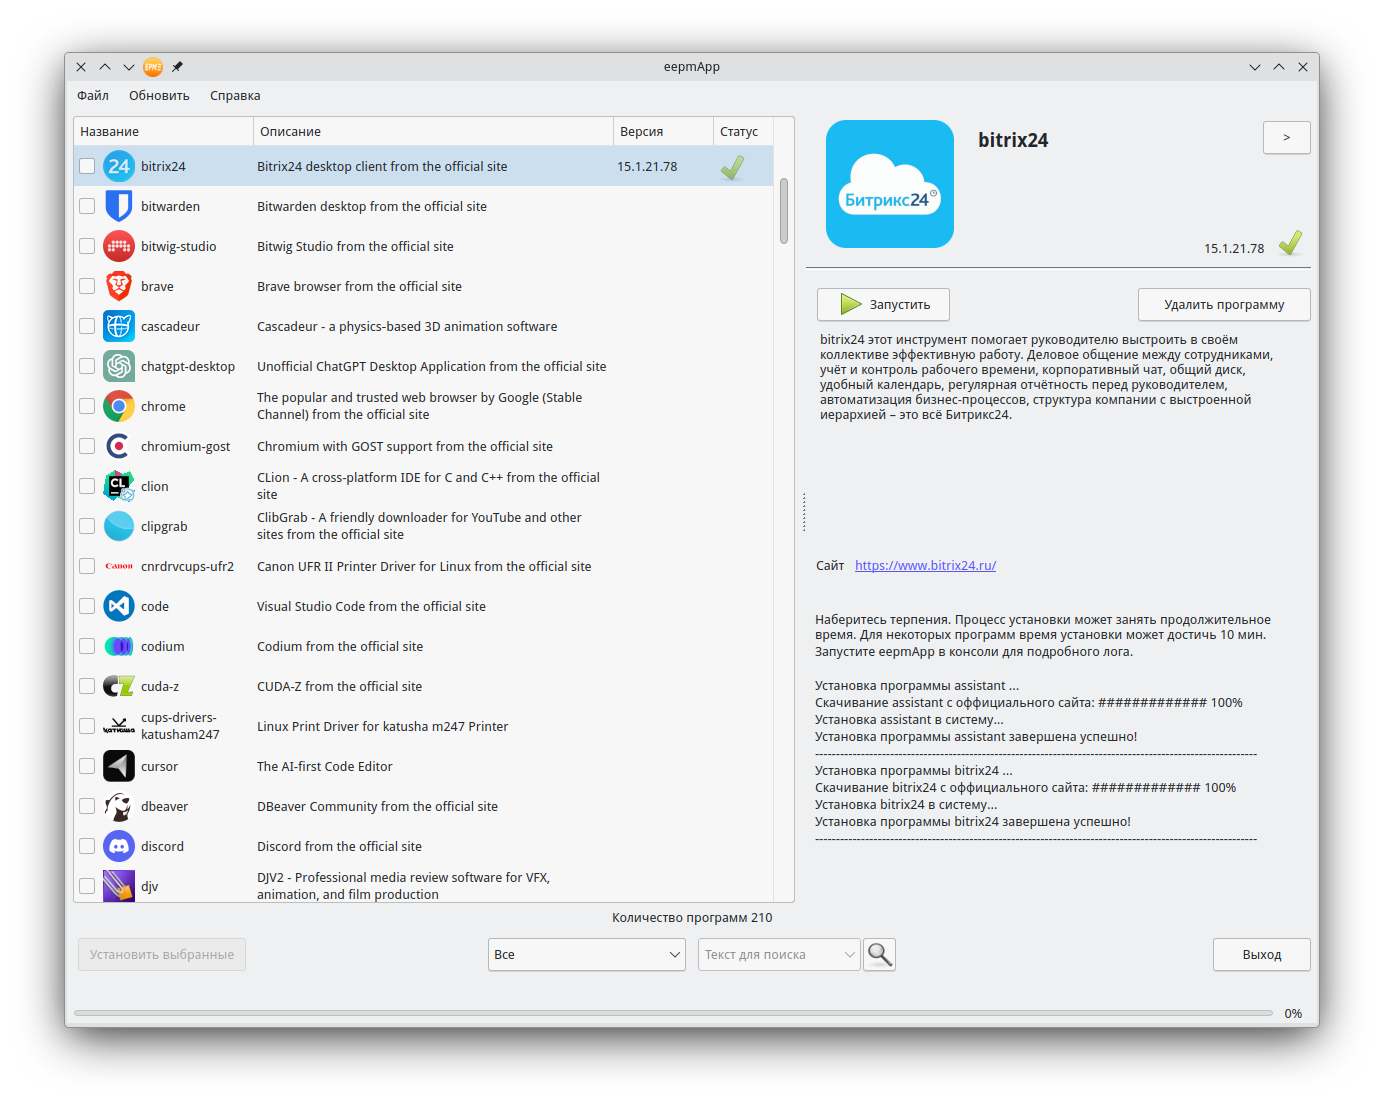Click the Установить выбранные button

click(162, 954)
